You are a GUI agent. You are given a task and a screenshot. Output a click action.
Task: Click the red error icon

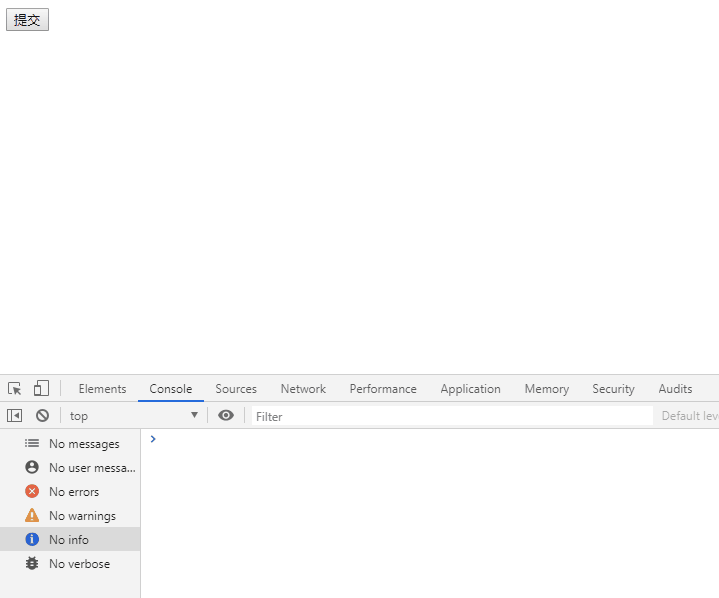[32, 491]
